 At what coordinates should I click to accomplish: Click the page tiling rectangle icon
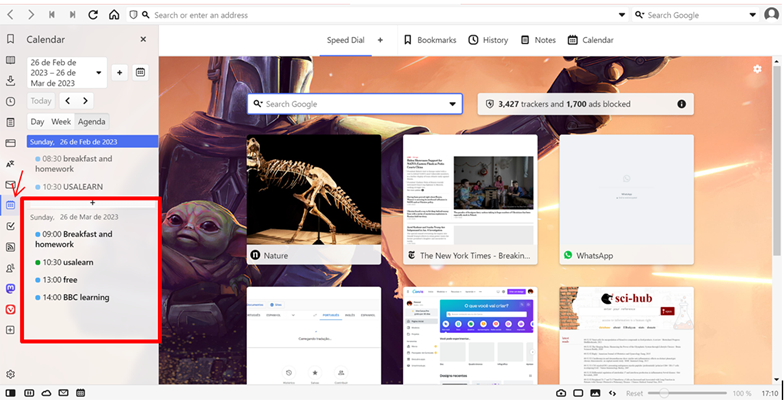click(578, 393)
